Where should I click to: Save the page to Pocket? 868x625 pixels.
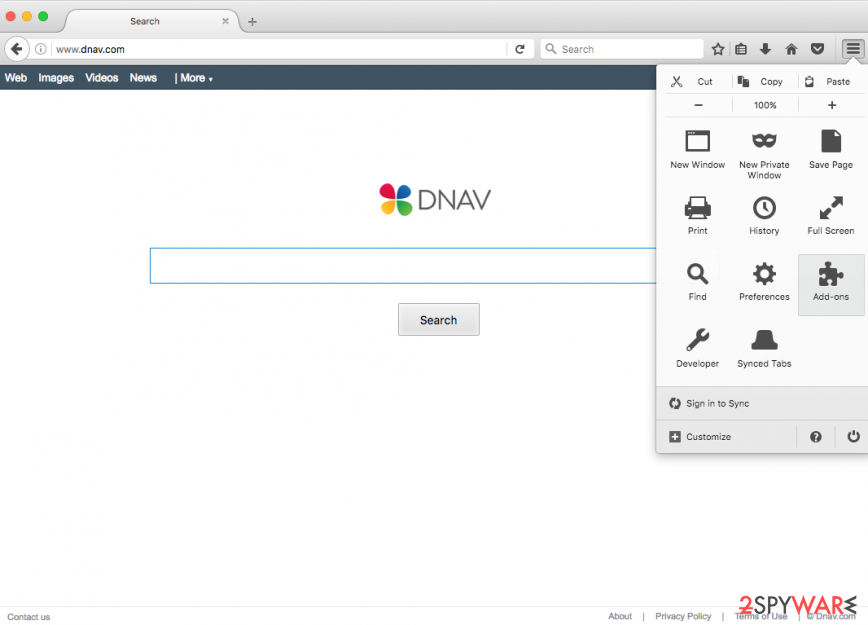818,48
